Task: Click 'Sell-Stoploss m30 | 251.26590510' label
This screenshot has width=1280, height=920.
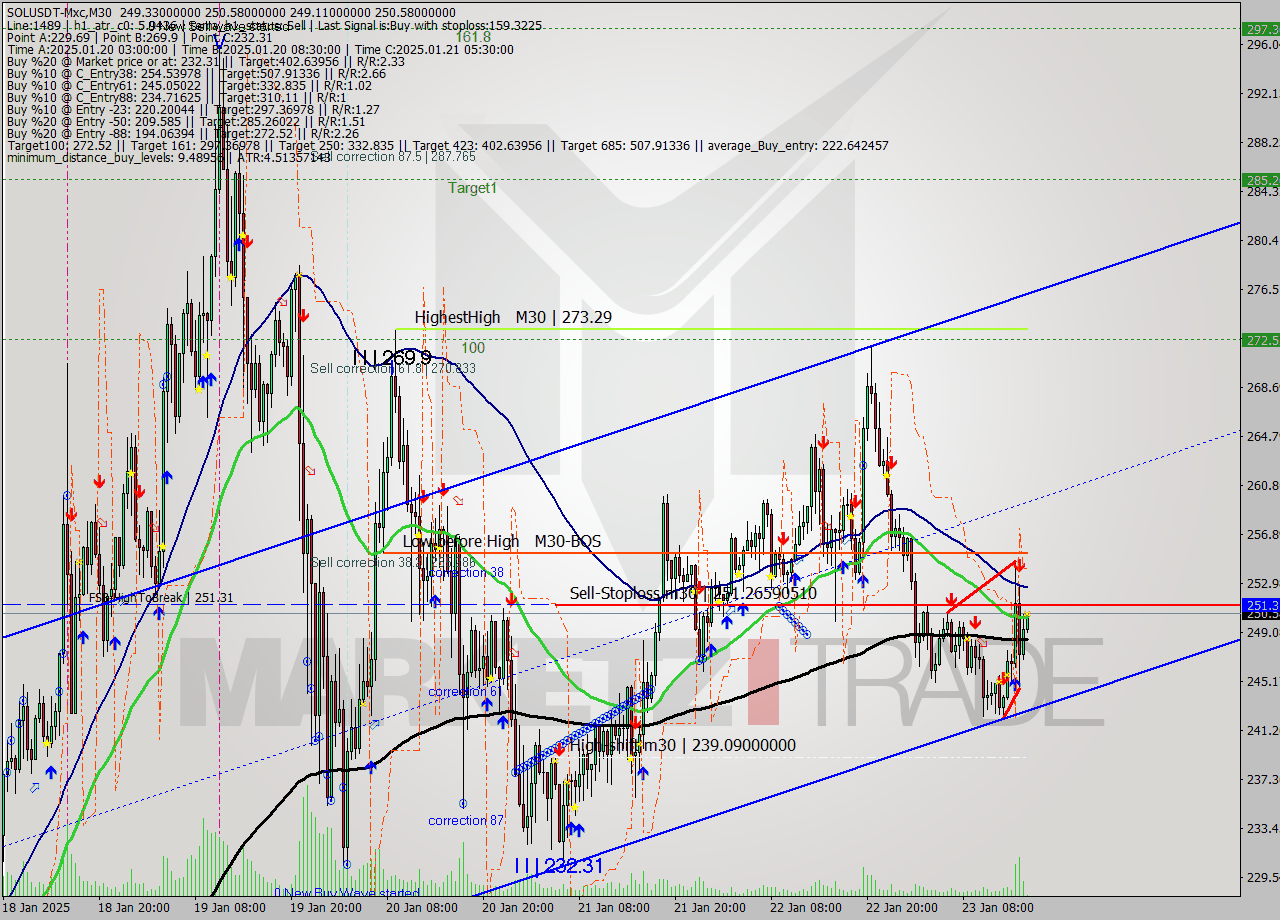Action: point(694,593)
